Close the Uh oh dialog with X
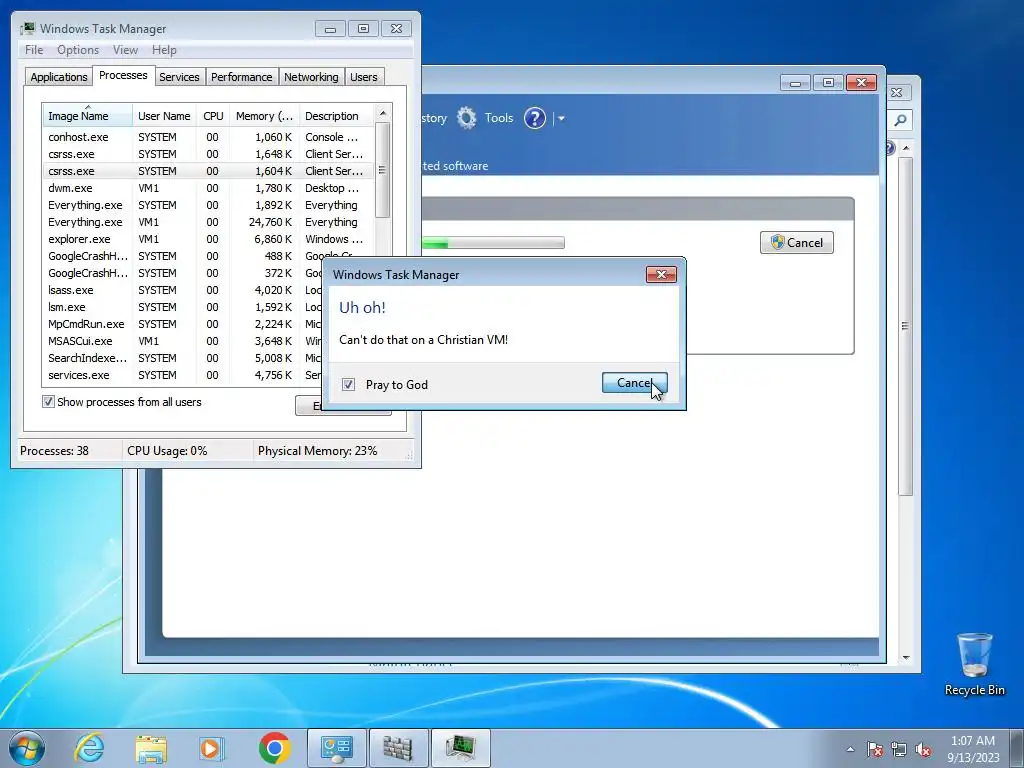 (661, 274)
